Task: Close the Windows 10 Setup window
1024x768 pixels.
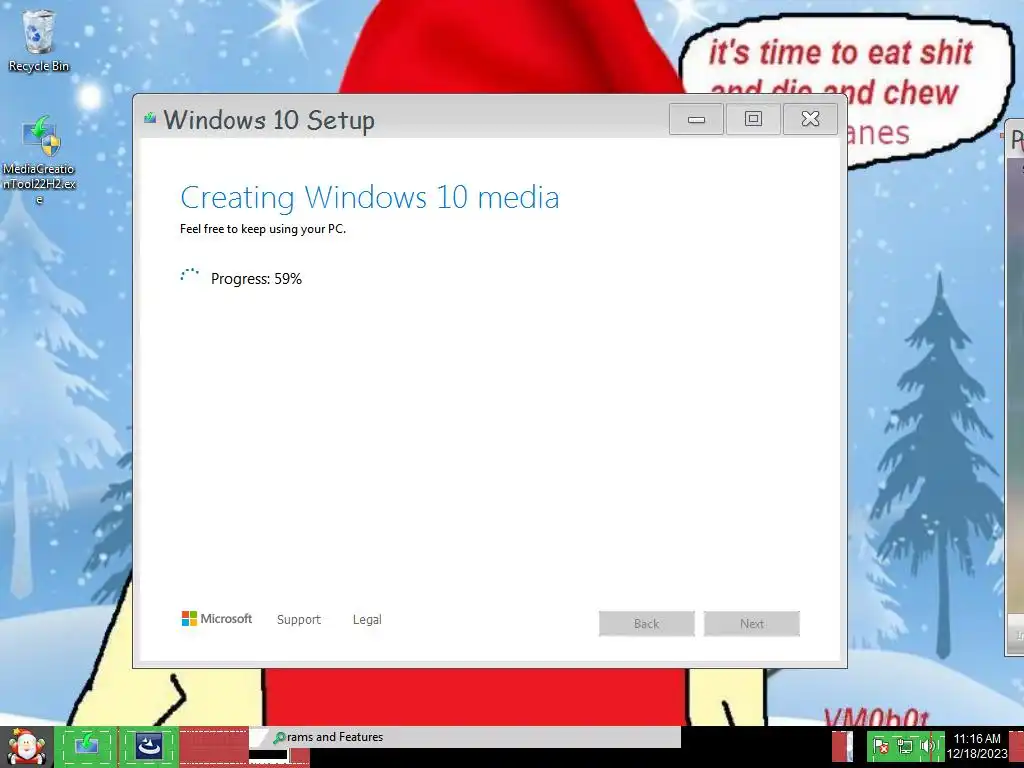Action: 810,119
